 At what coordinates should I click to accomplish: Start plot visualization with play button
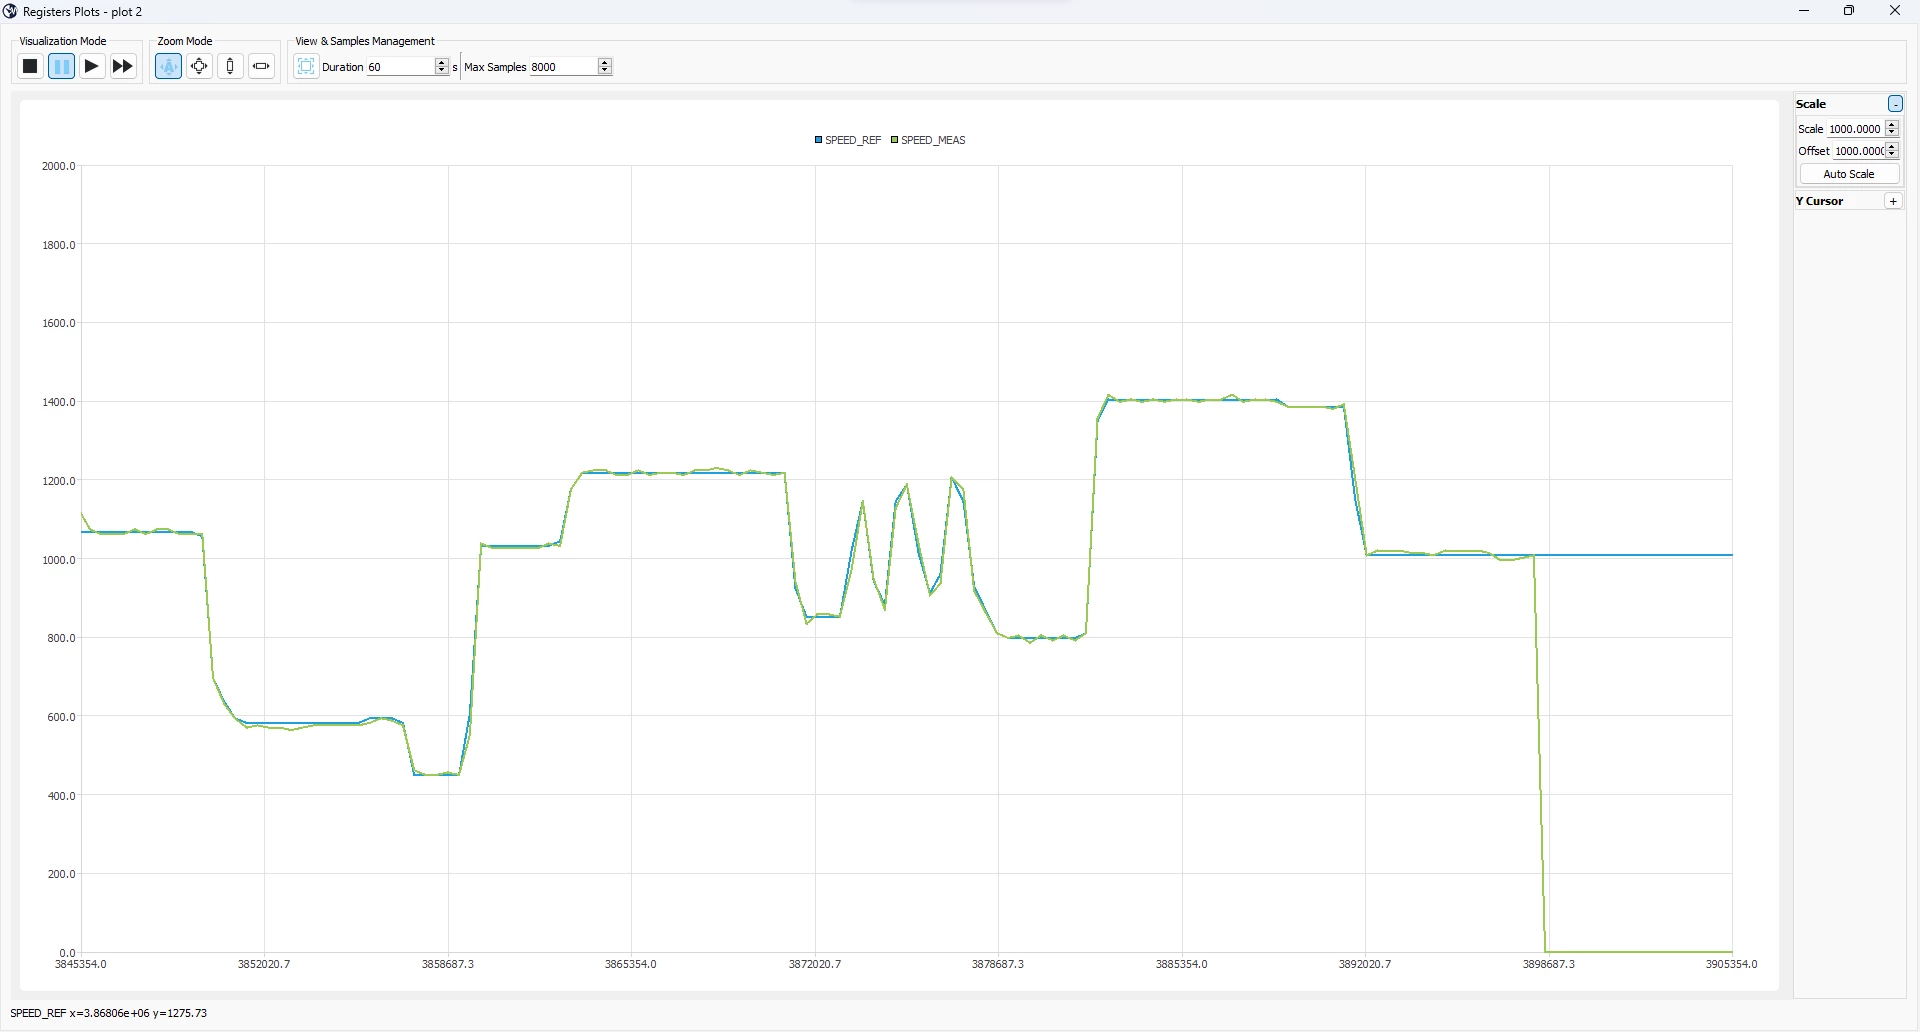click(92, 66)
